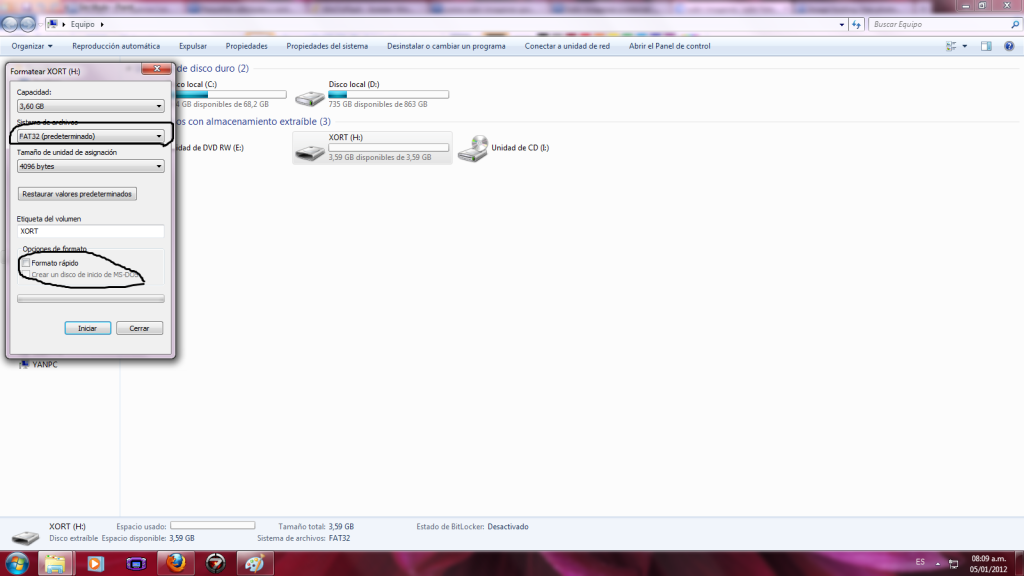
Task: Launch Windows Media Player from the taskbar
Action: [x=95, y=563]
